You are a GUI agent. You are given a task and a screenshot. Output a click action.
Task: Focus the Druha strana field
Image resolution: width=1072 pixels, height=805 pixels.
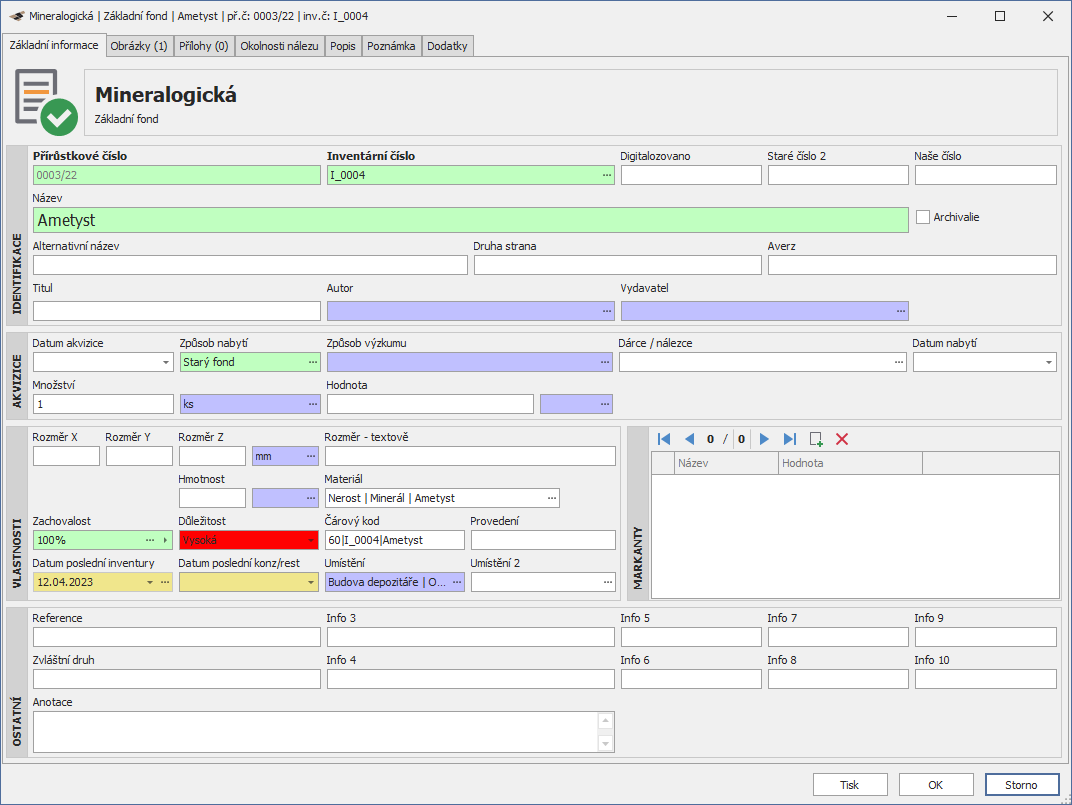617,265
